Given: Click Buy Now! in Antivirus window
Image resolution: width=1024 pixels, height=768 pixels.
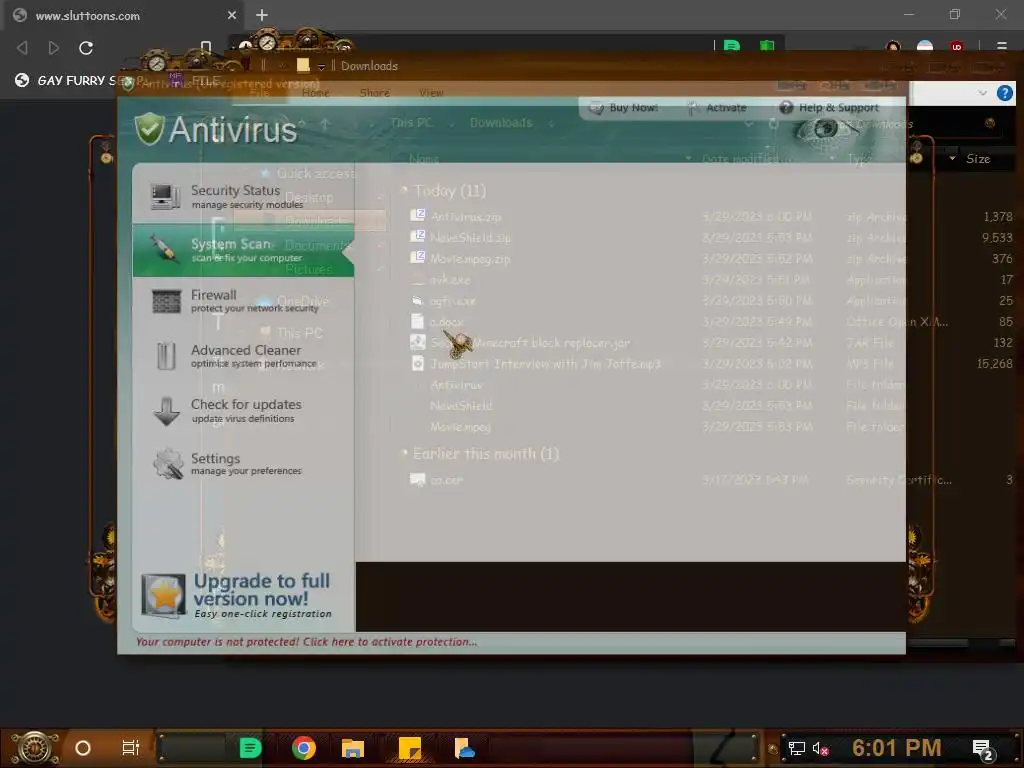Looking at the screenshot, I should point(625,108).
